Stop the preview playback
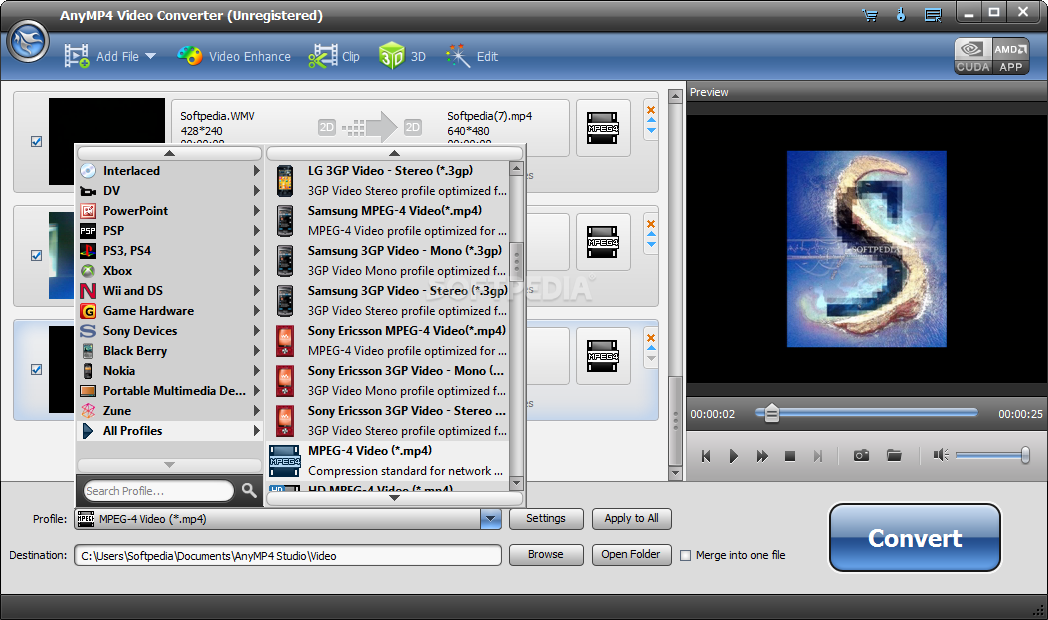Image resolution: width=1048 pixels, height=620 pixels. pyautogui.click(x=789, y=456)
